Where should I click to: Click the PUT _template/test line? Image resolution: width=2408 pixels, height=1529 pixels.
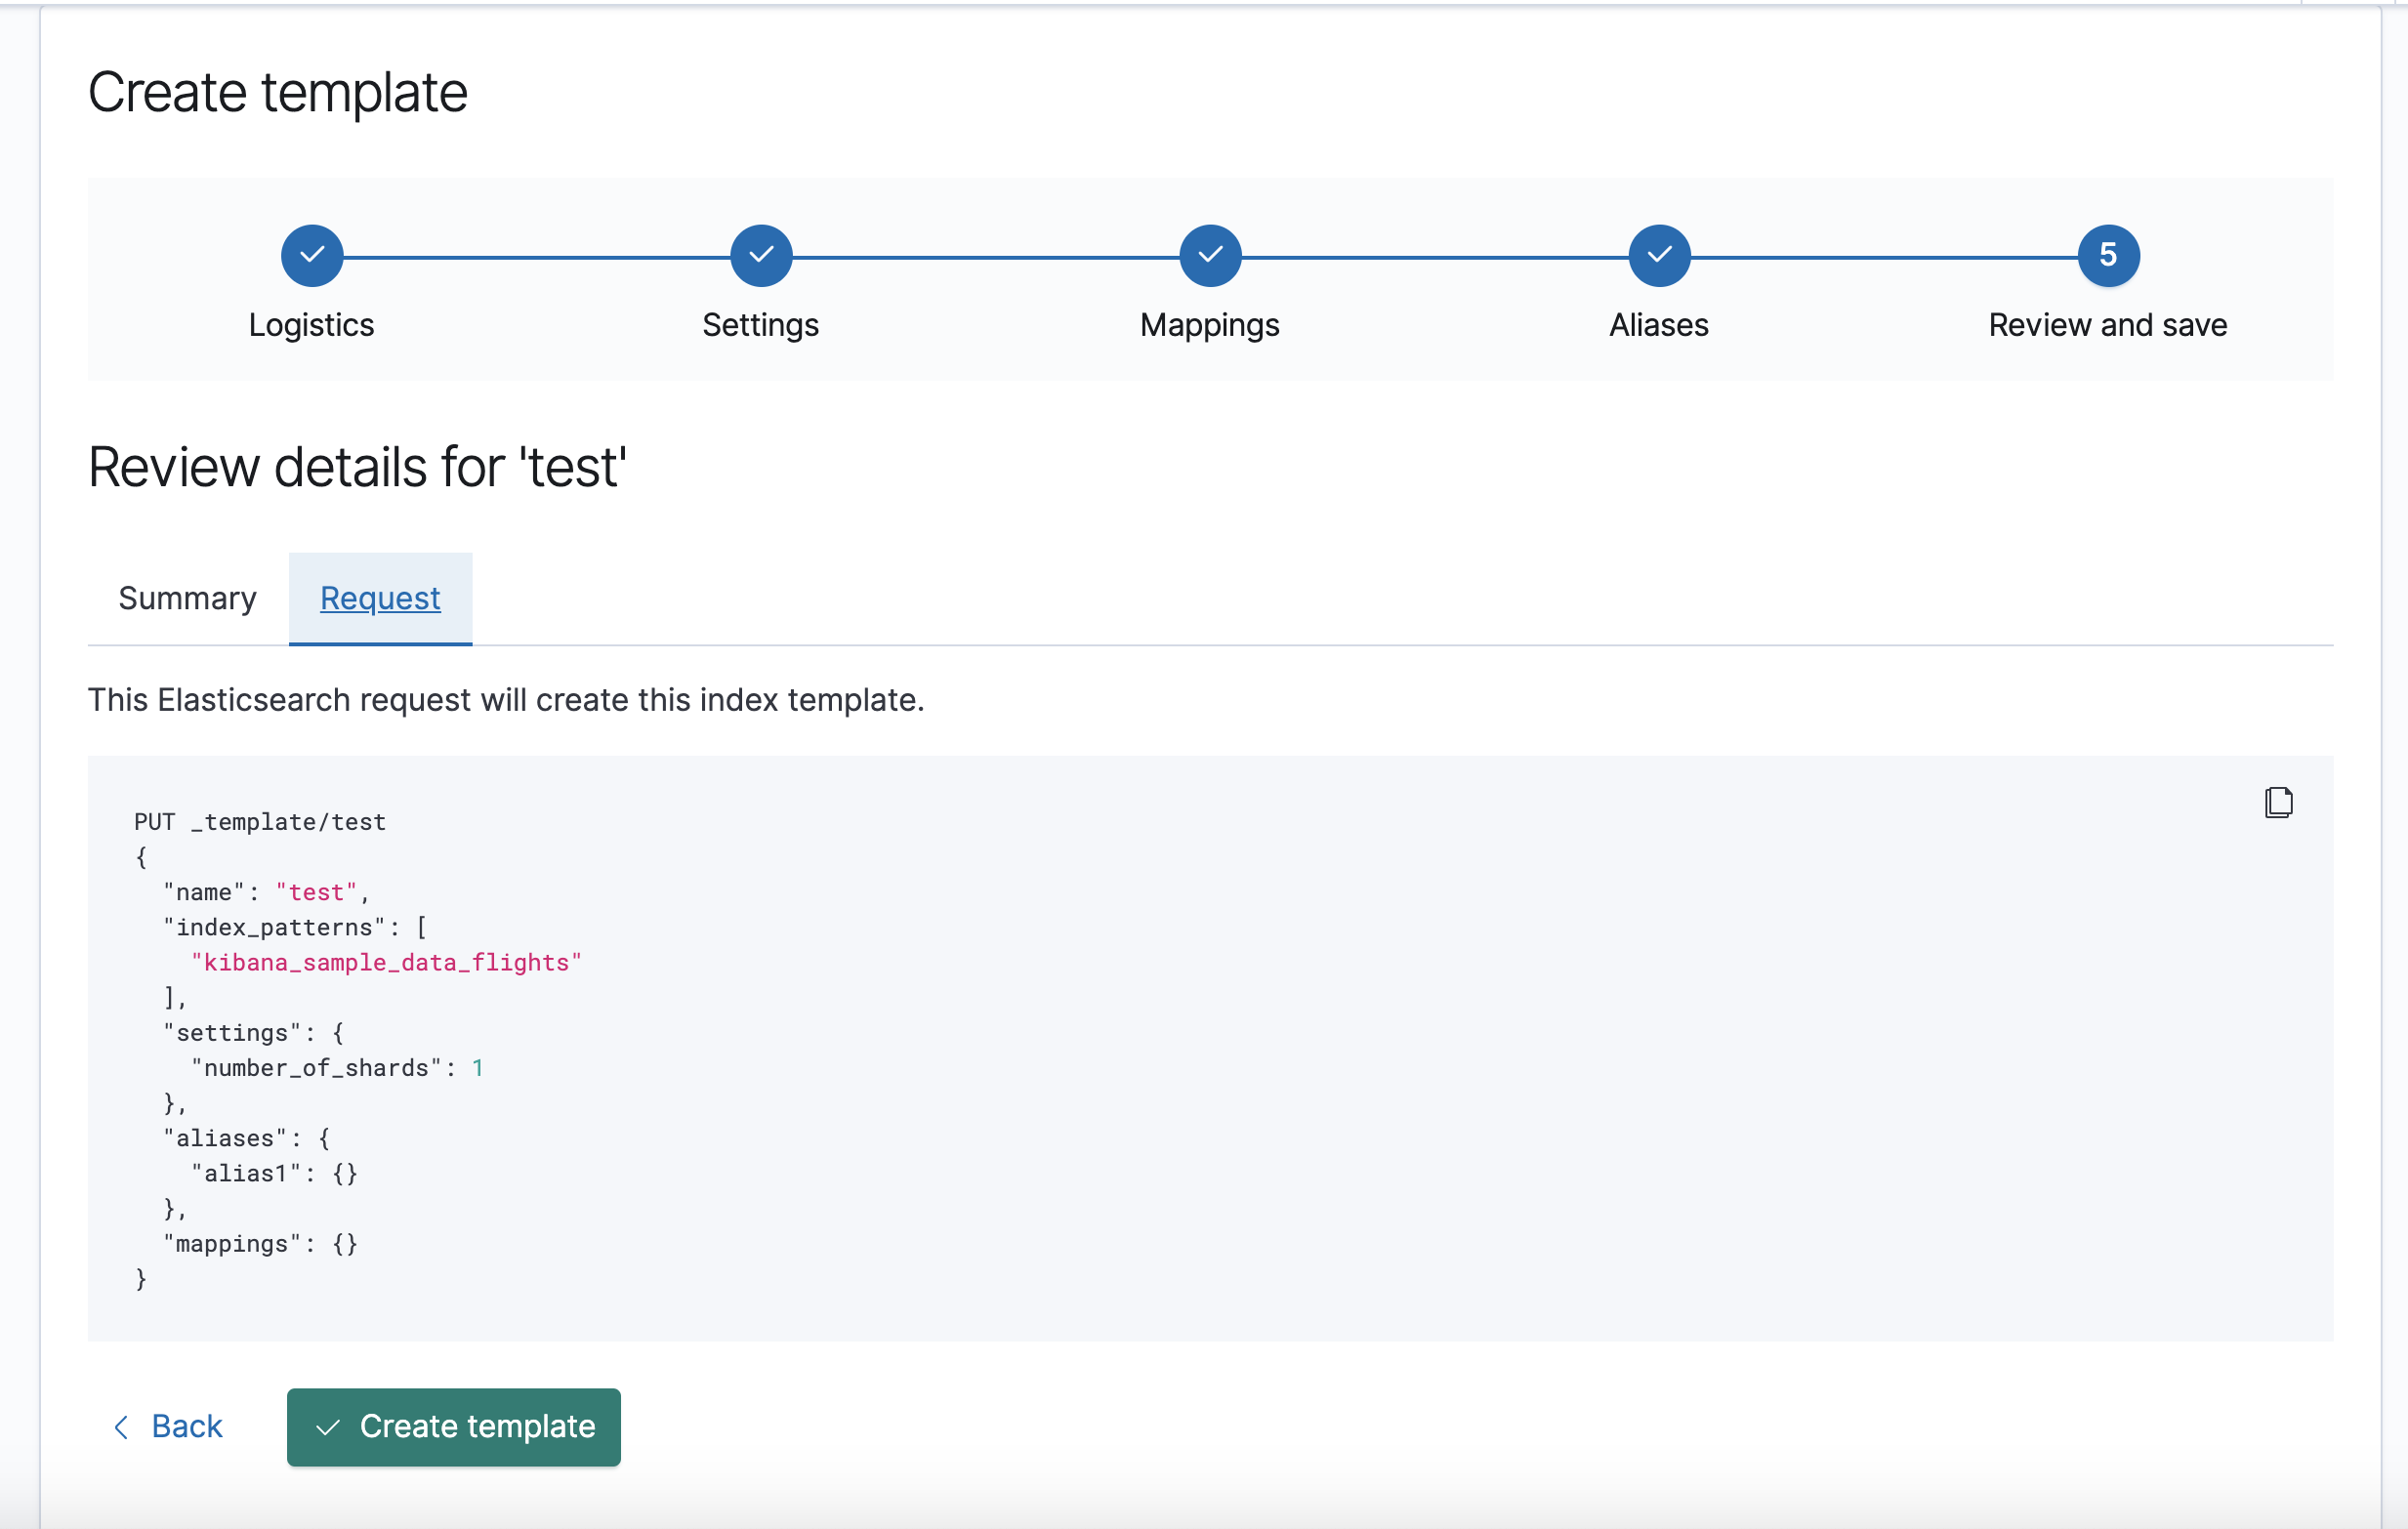point(260,822)
